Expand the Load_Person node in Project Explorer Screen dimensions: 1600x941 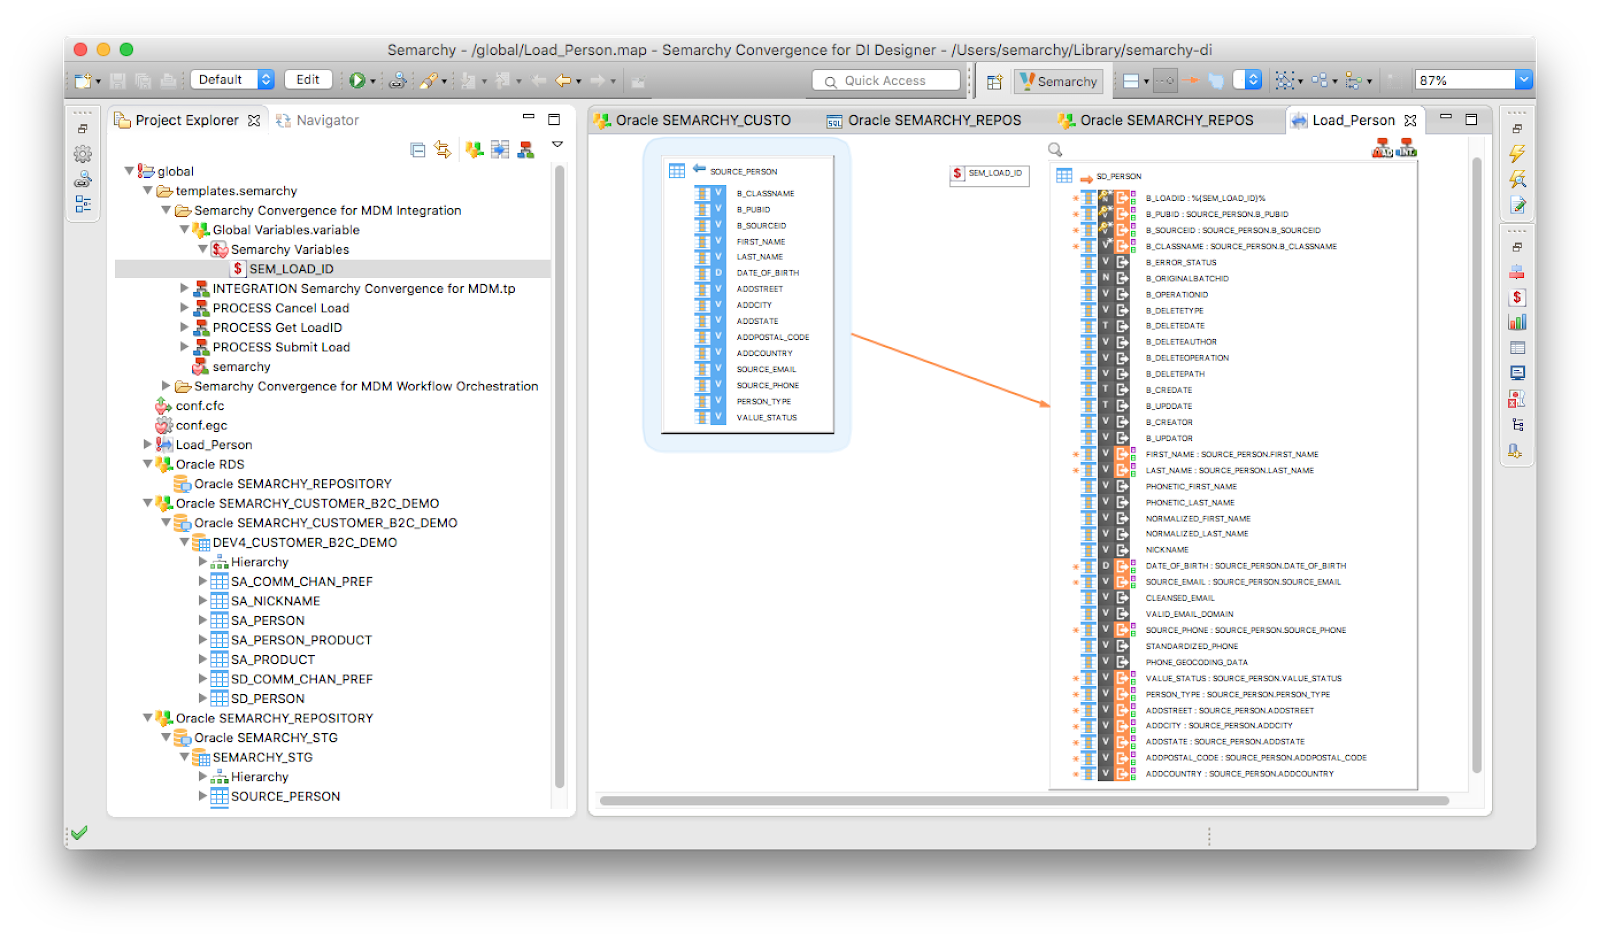pos(148,444)
